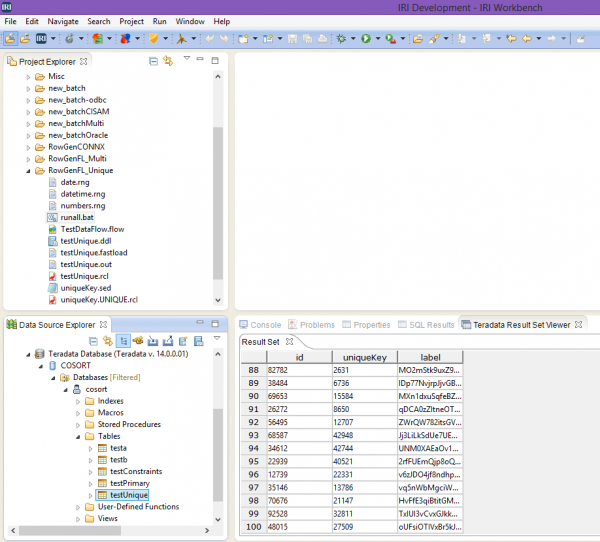
Task: Click the globe wizard toolbar icon
Action: (x=69, y=38)
